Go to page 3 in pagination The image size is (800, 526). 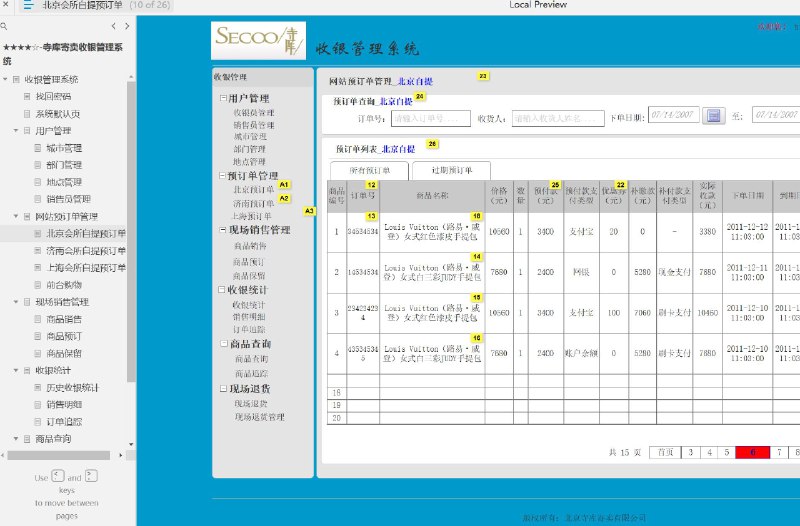[690, 452]
